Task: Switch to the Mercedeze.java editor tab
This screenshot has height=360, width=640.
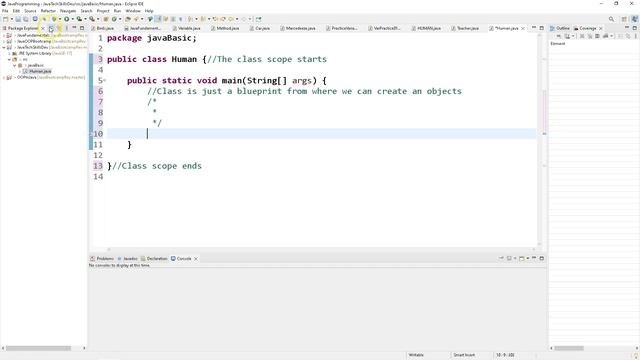Action: point(298,28)
